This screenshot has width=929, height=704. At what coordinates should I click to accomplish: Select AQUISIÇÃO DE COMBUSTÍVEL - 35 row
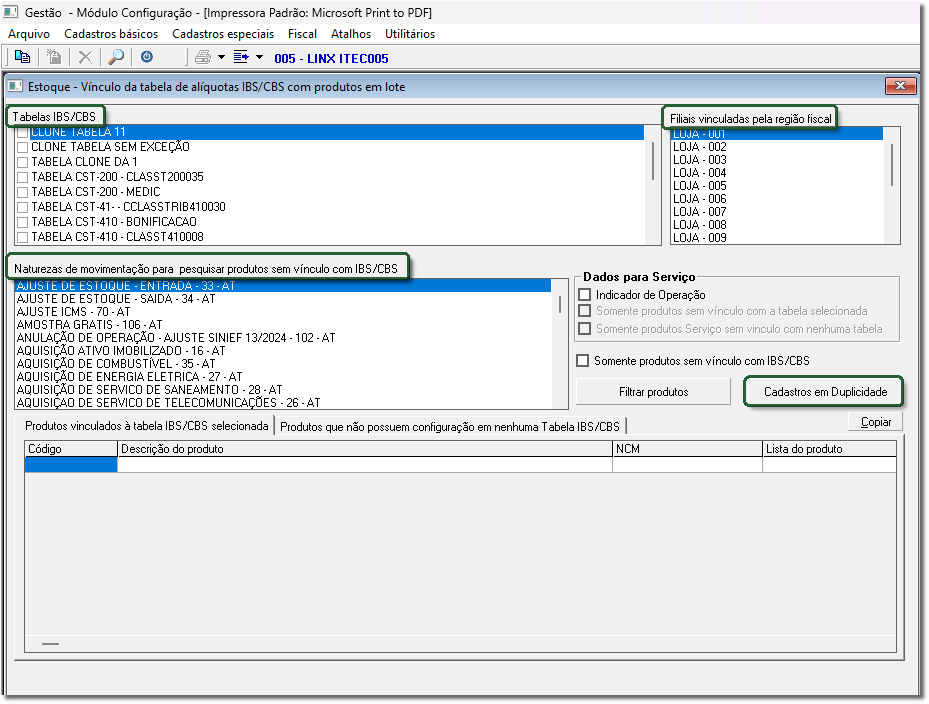[x=283, y=364]
